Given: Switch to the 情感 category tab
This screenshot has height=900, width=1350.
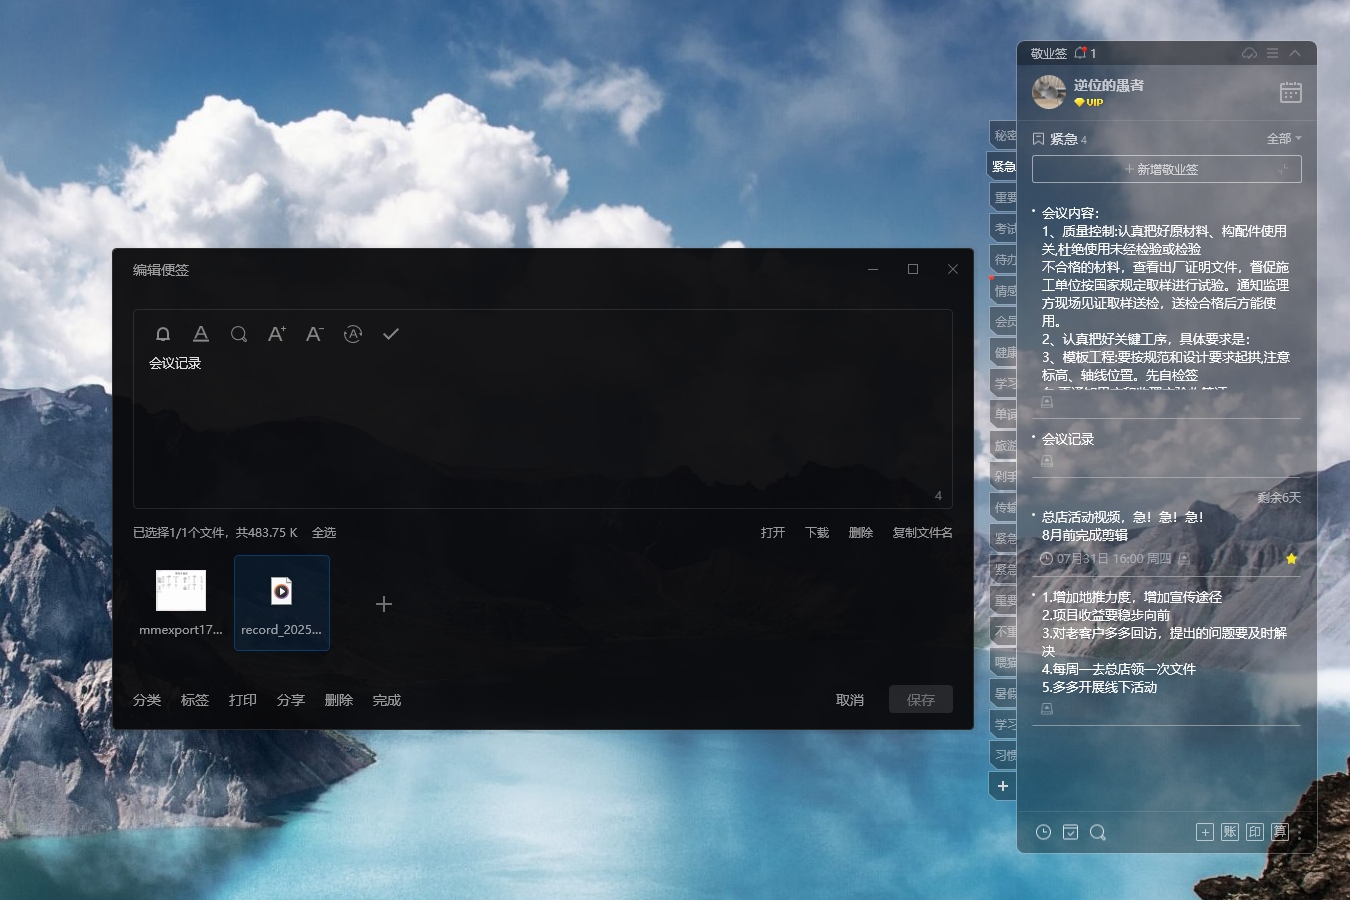Looking at the screenshot, I should tap(1003, 290).
